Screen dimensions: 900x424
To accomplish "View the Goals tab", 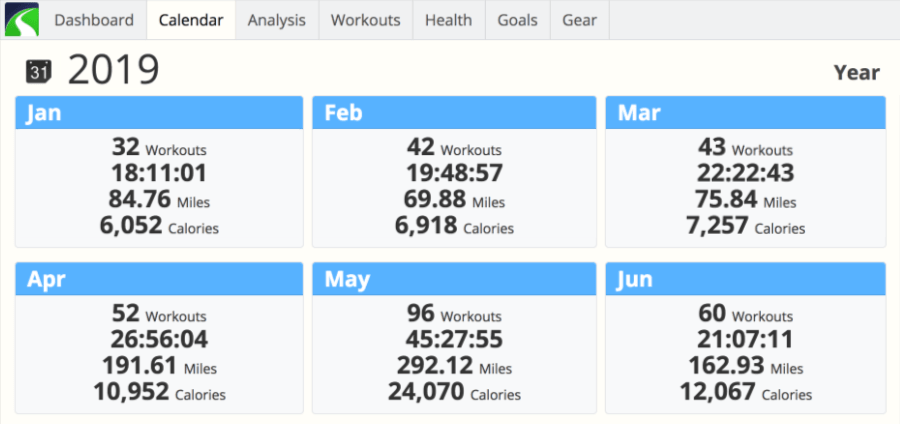I will click(x=518, y=20).
